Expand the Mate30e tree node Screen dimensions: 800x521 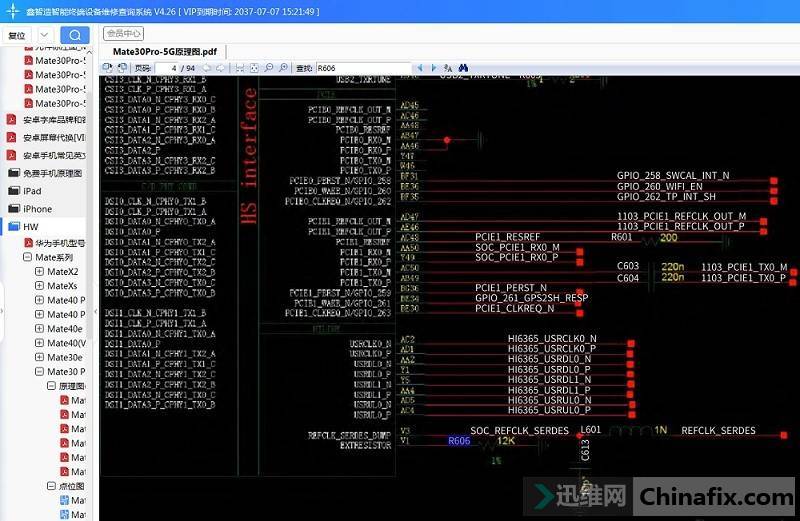pos(39,357)
